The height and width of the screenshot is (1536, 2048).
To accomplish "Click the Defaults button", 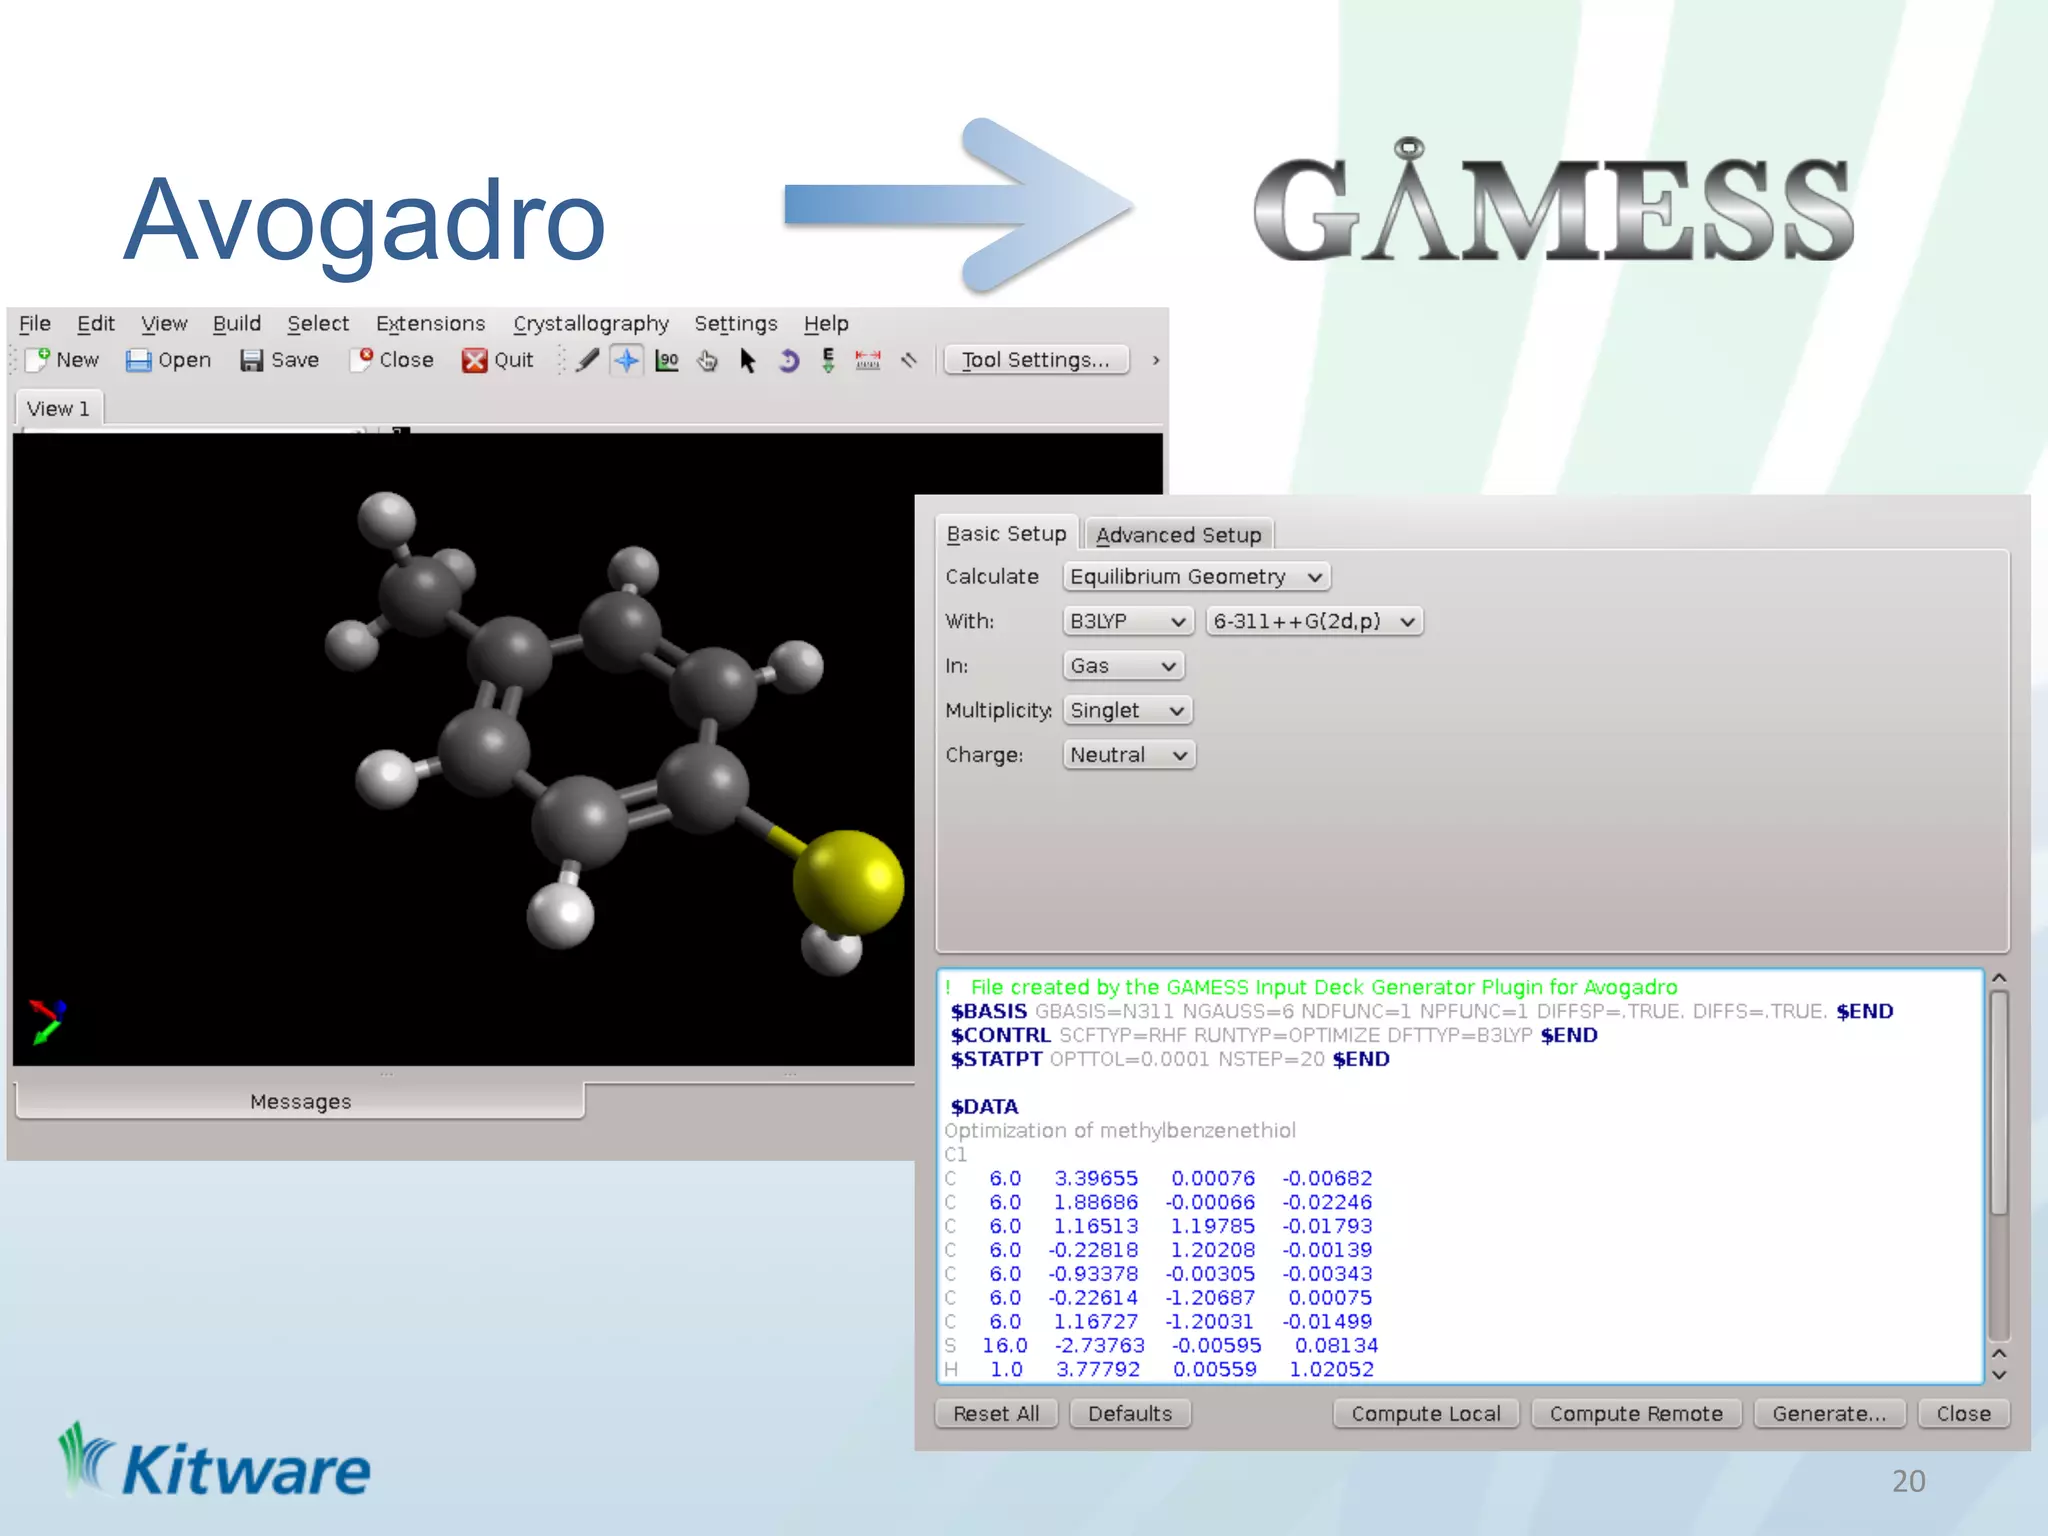I will coord(1130,1414).
